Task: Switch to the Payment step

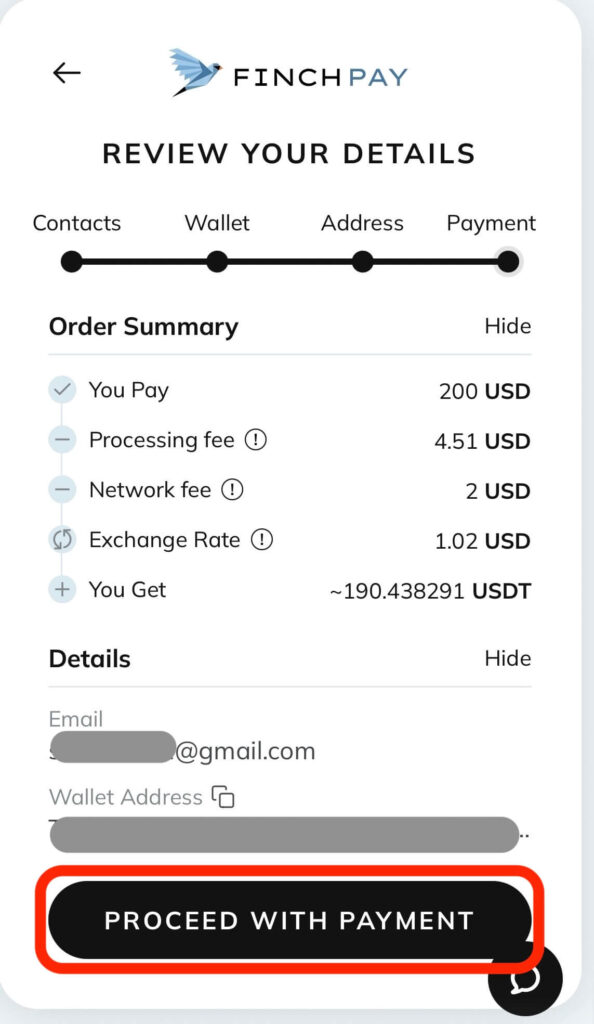Action: coord(508,261)
